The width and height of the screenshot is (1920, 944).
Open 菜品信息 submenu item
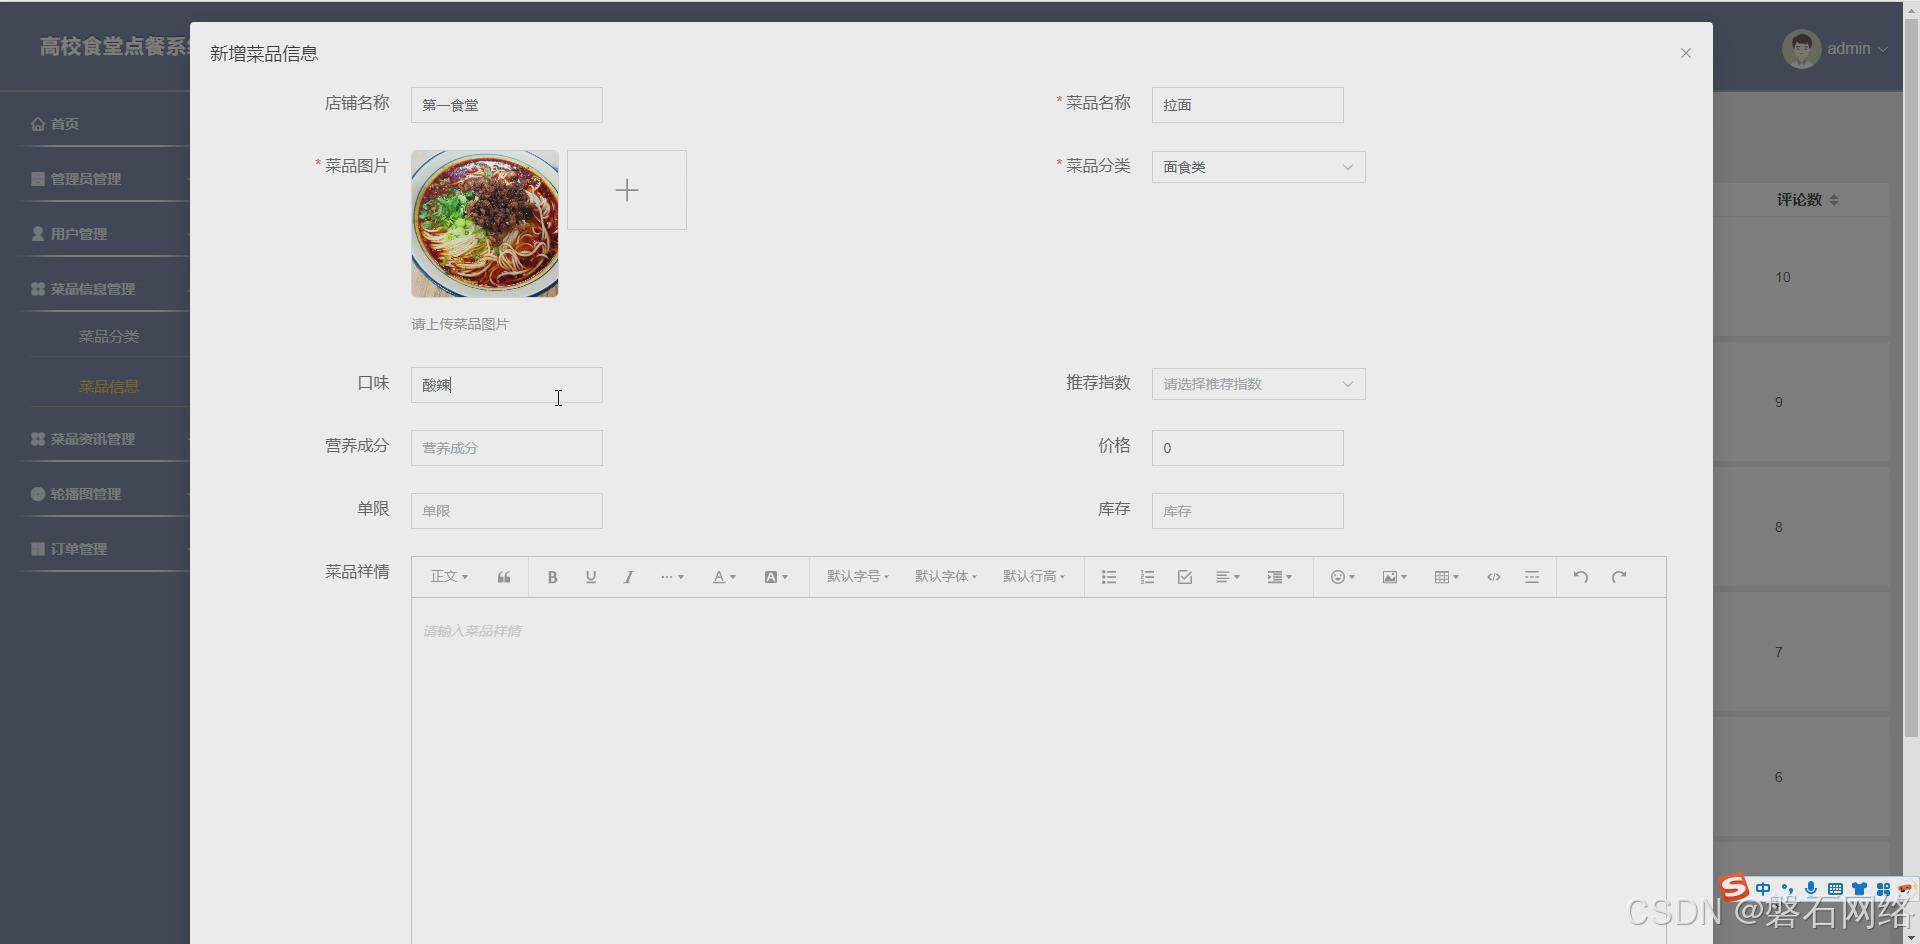[x=109, y=387]
